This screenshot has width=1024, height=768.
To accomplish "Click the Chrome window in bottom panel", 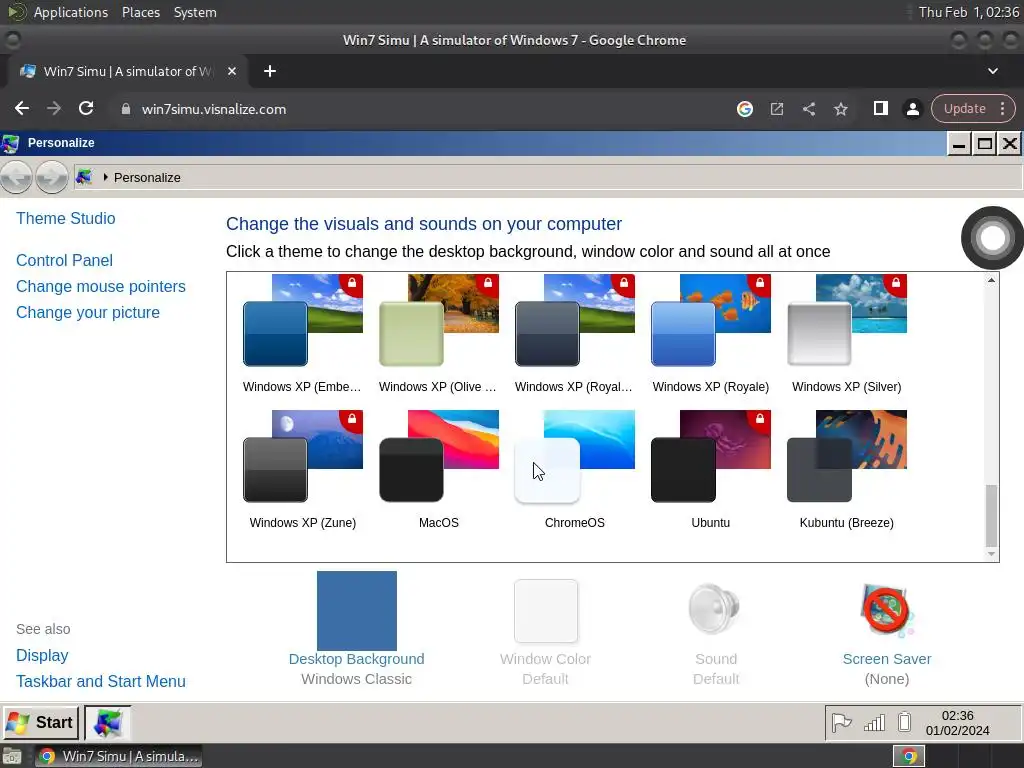I will (118, 756).
